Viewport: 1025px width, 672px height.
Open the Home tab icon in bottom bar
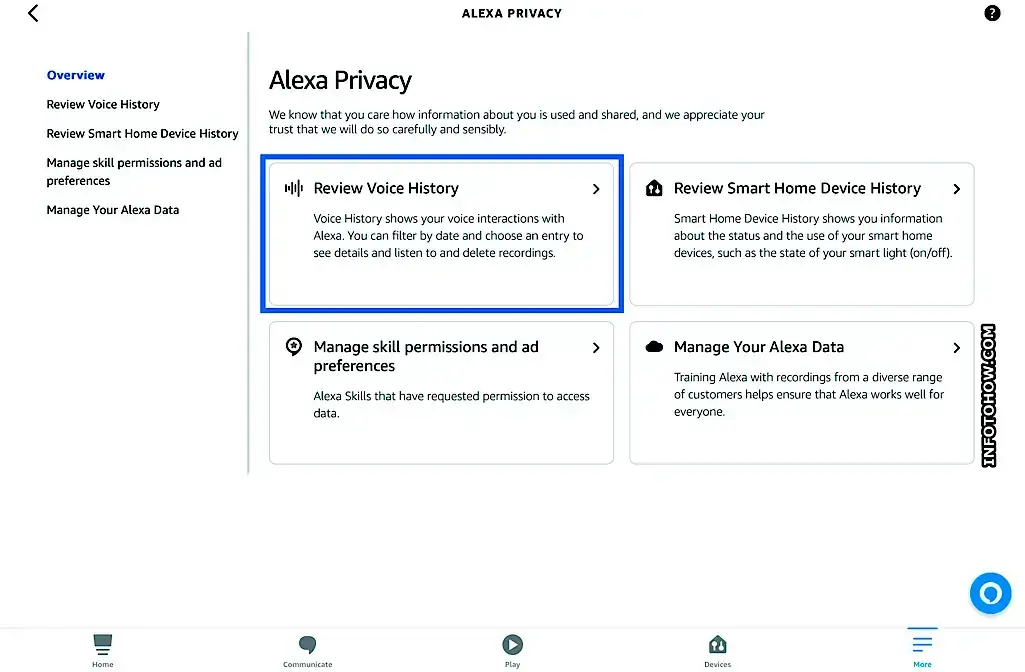click(103, 645)
